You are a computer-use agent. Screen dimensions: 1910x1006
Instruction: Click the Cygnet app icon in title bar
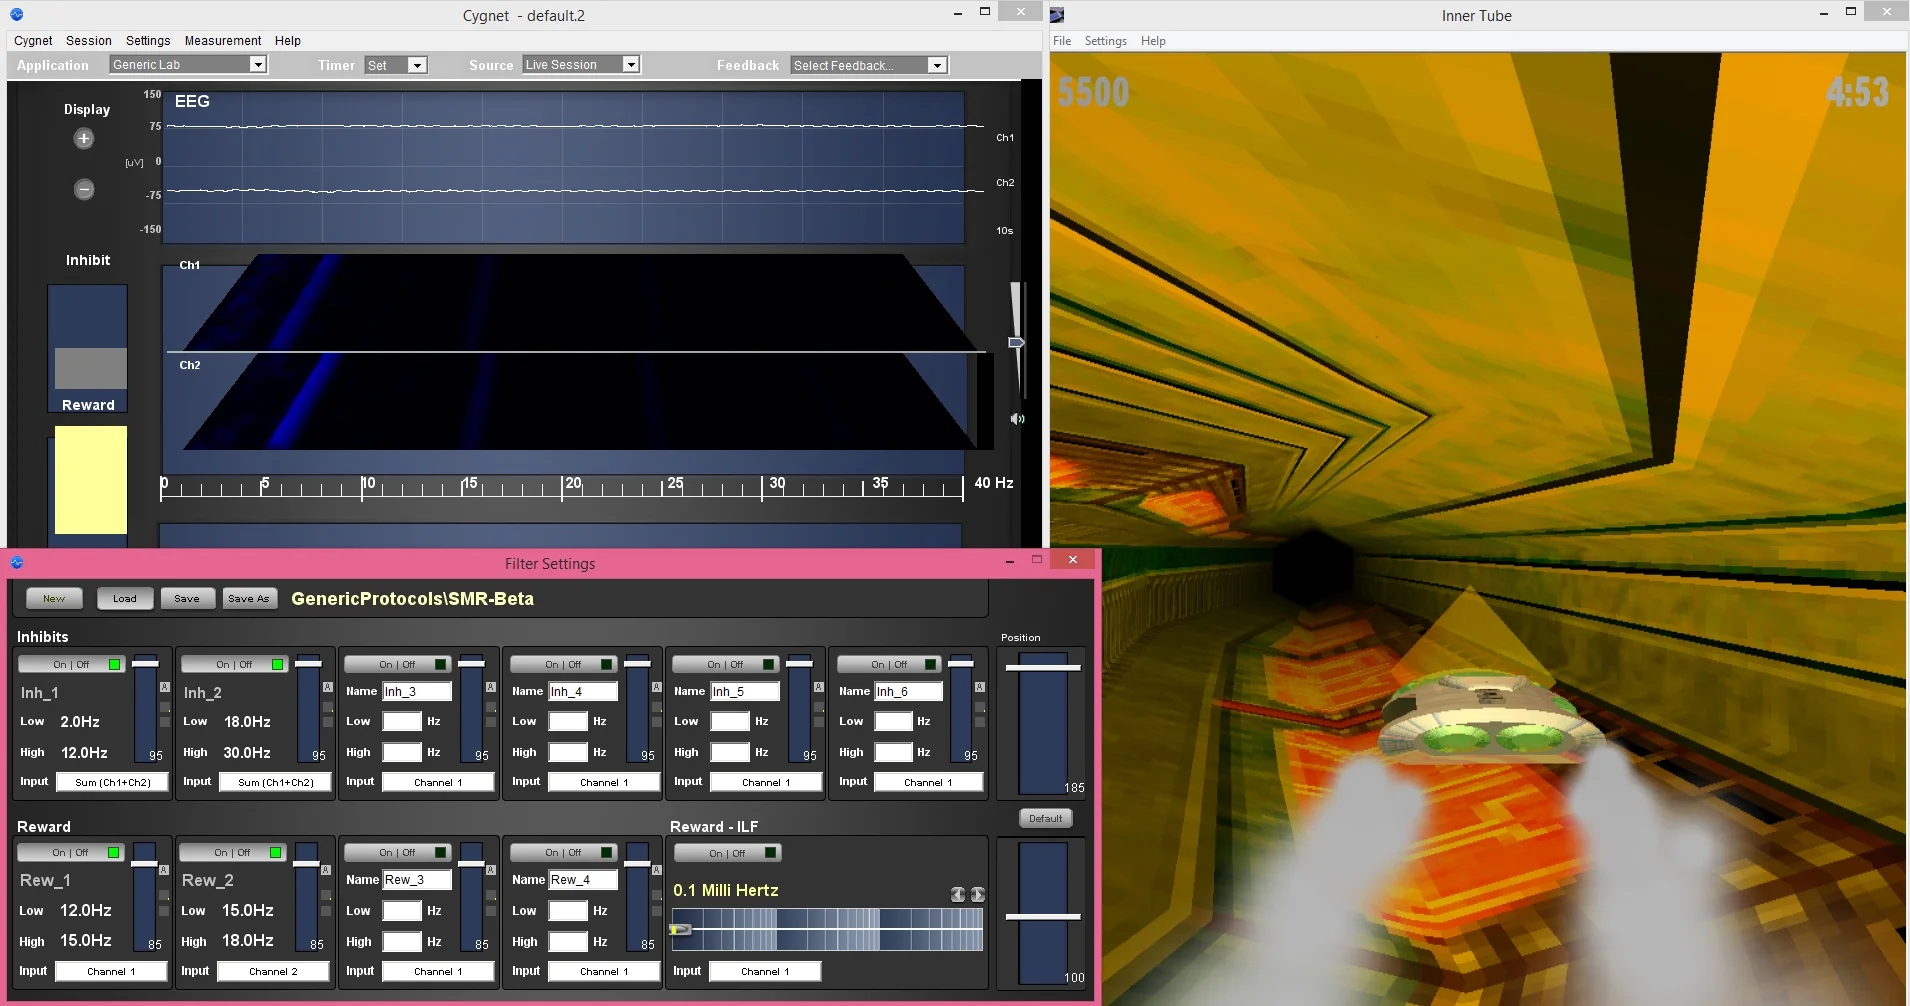click(16, 15)
